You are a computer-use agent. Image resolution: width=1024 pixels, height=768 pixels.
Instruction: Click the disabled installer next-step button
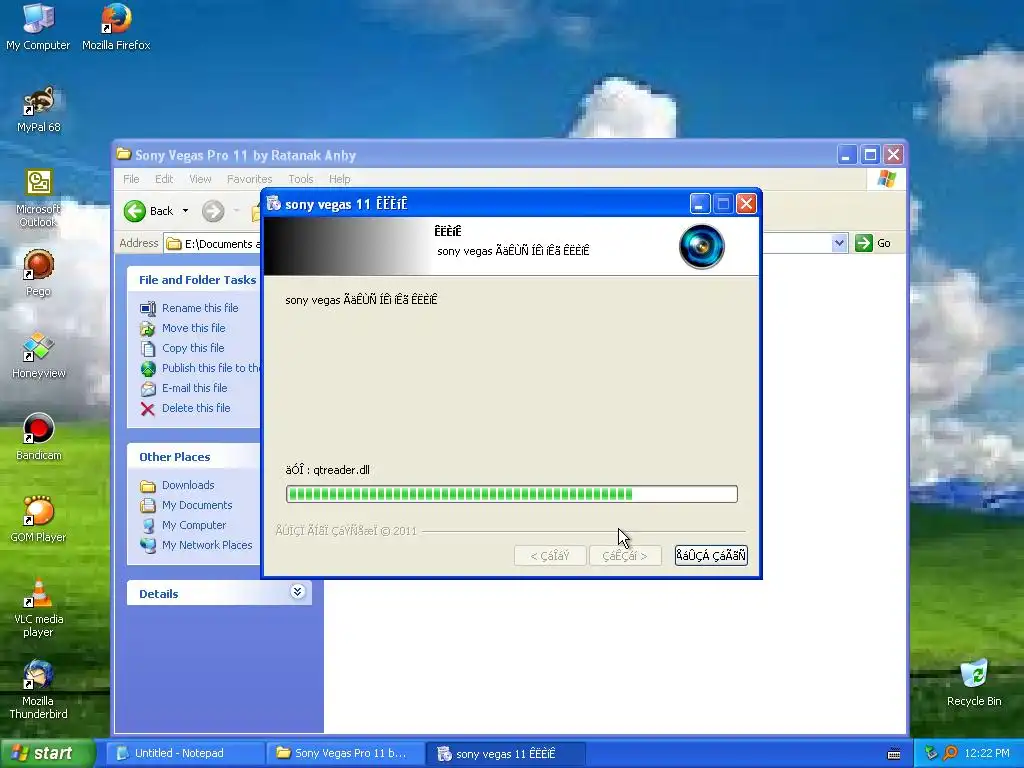(x=625, y=556)
